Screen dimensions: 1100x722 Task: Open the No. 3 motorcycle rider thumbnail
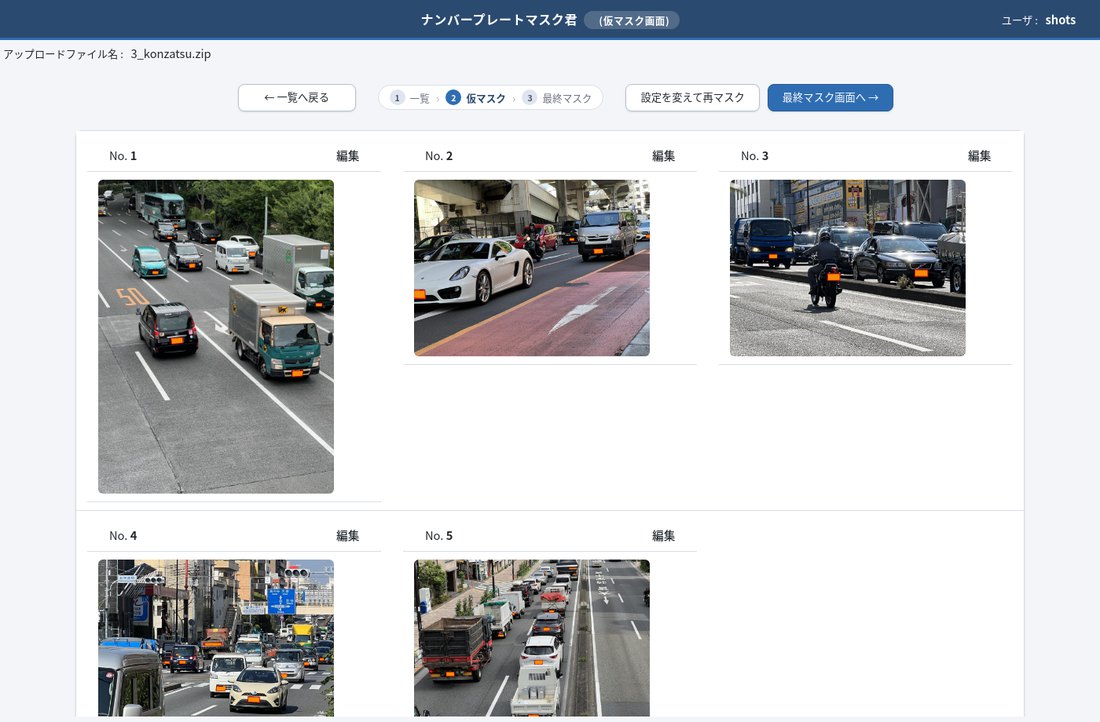[x=847, y=268]
